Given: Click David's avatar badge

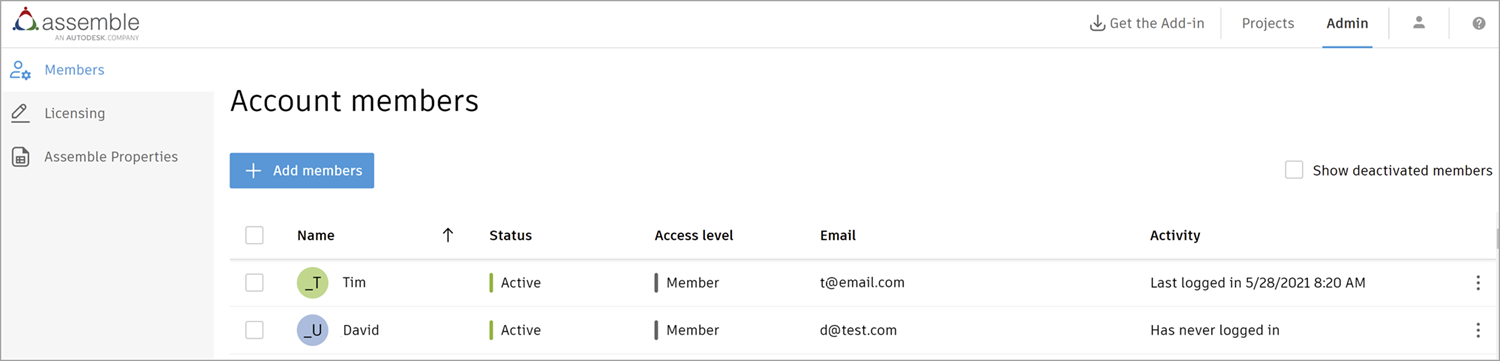Looking at the screenshot, I should [x=313, y=330].
